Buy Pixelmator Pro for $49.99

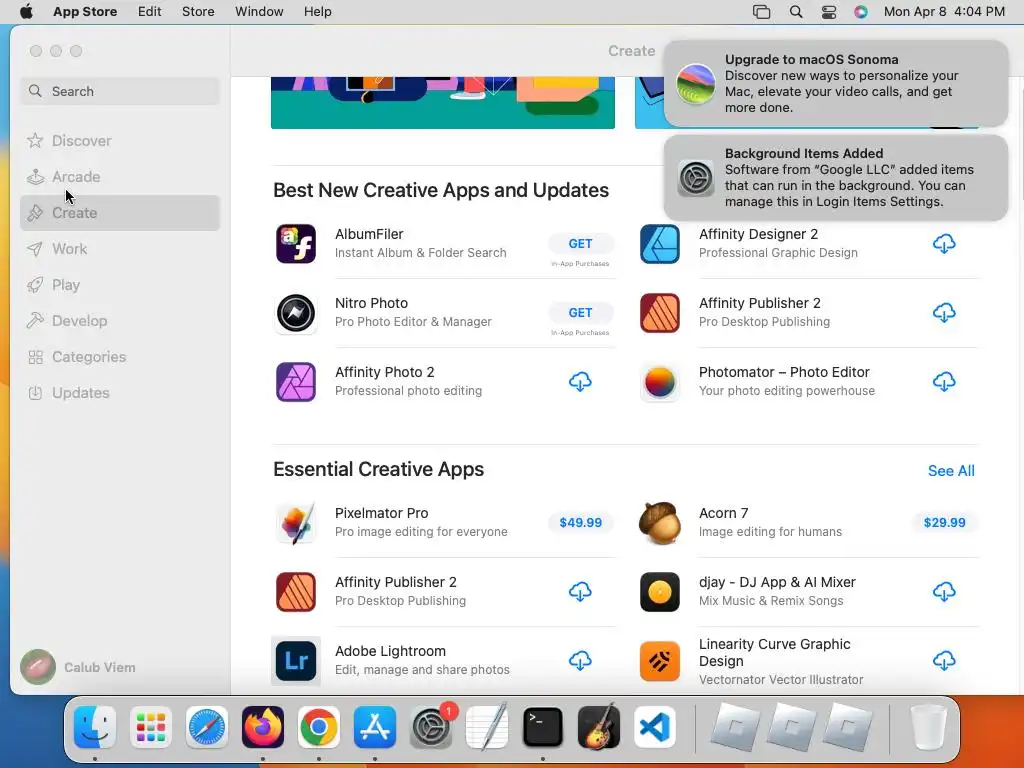click(x=581, y=522)
